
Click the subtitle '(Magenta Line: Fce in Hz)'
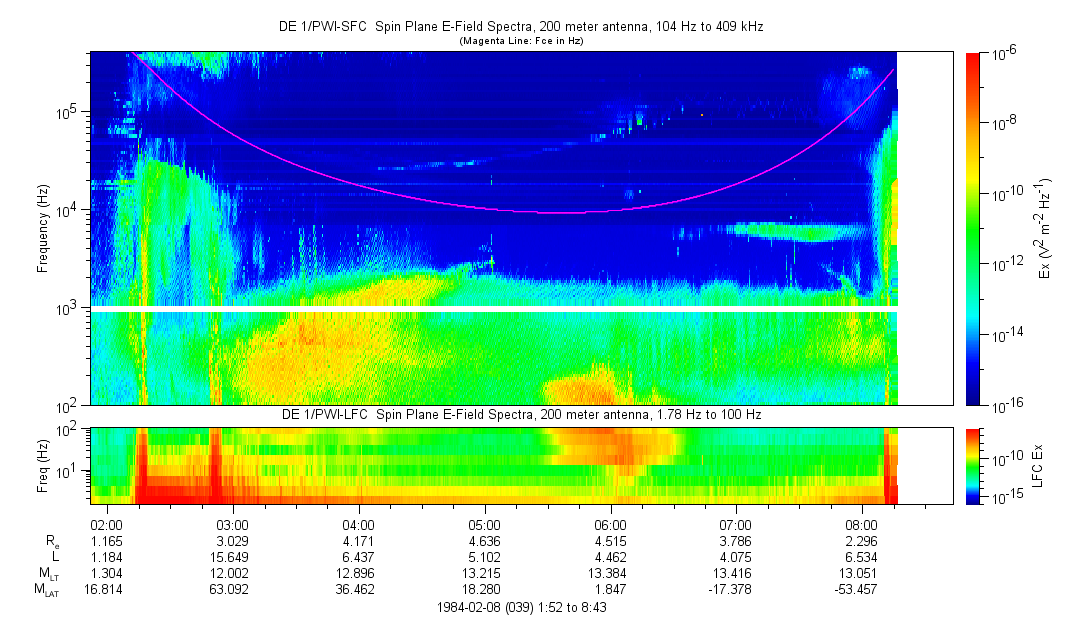point(521,41)
